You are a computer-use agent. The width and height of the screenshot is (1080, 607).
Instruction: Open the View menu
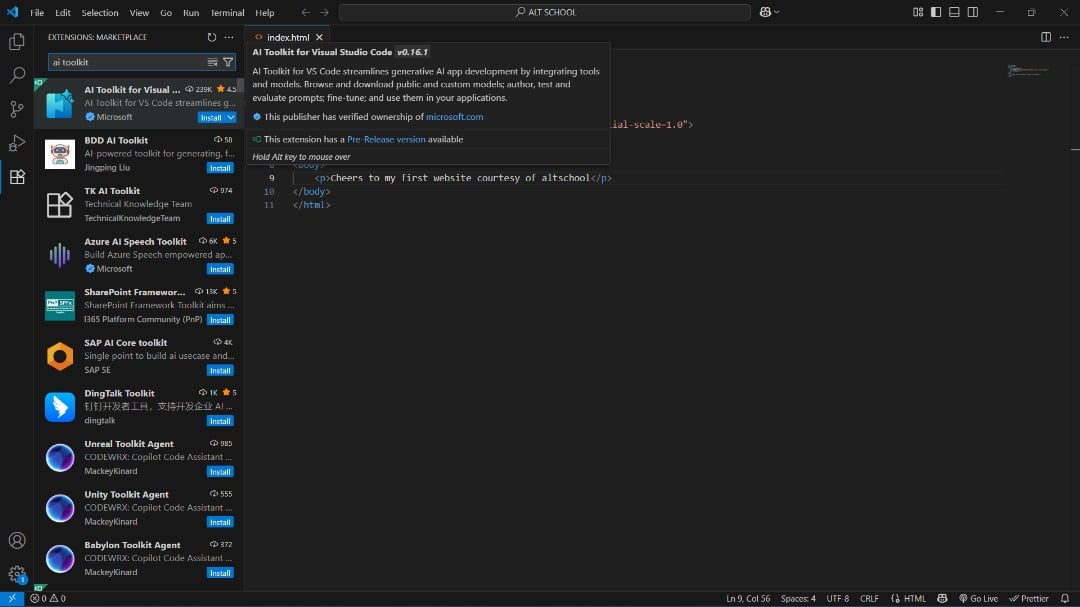[x=139, y=12]
